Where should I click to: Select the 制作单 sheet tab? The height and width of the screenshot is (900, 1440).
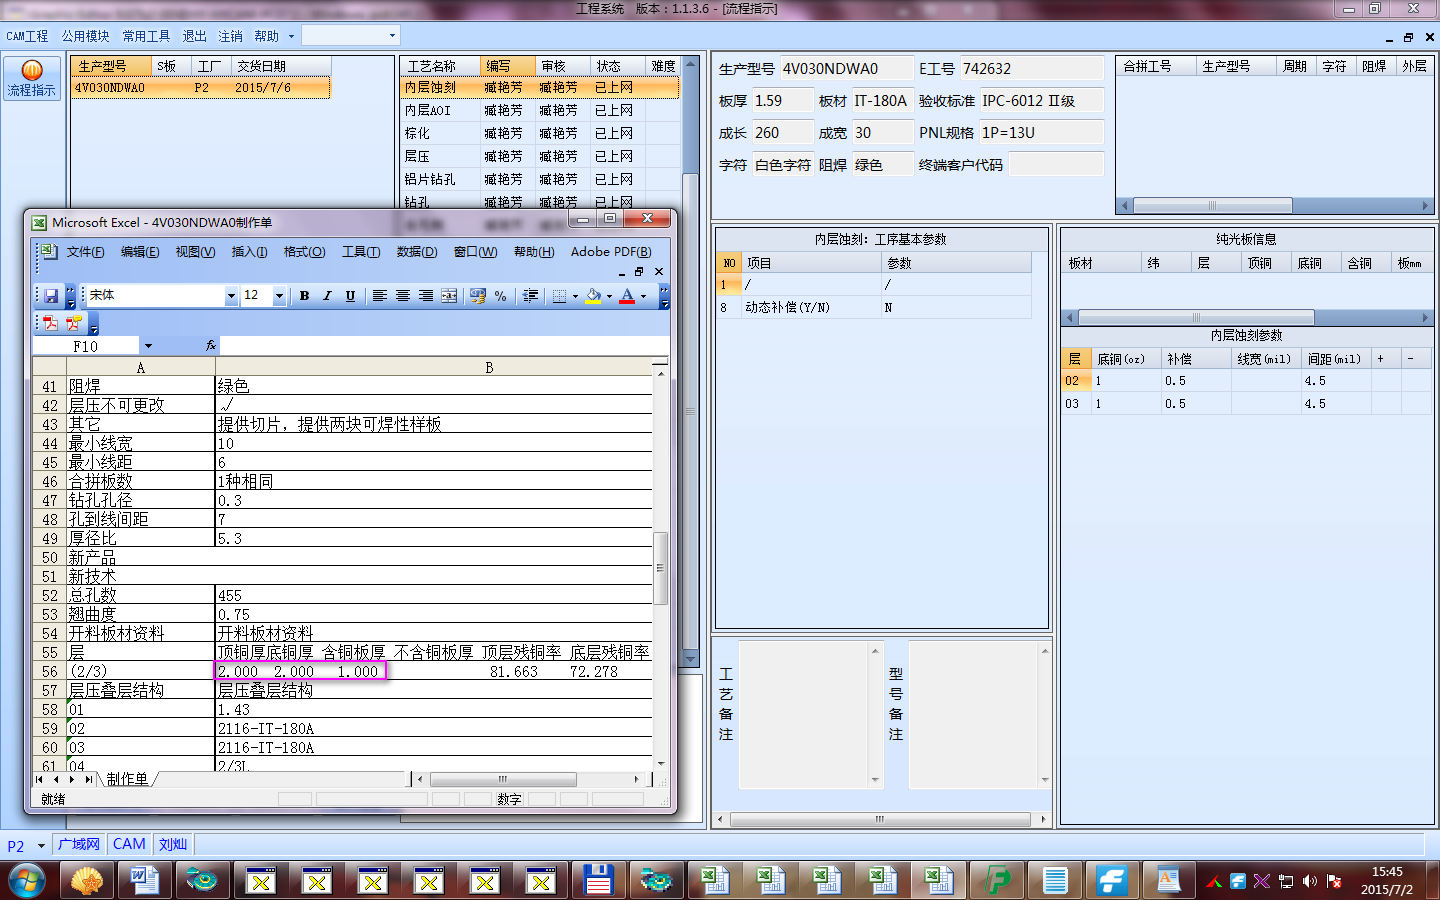(x=127, y=779)
